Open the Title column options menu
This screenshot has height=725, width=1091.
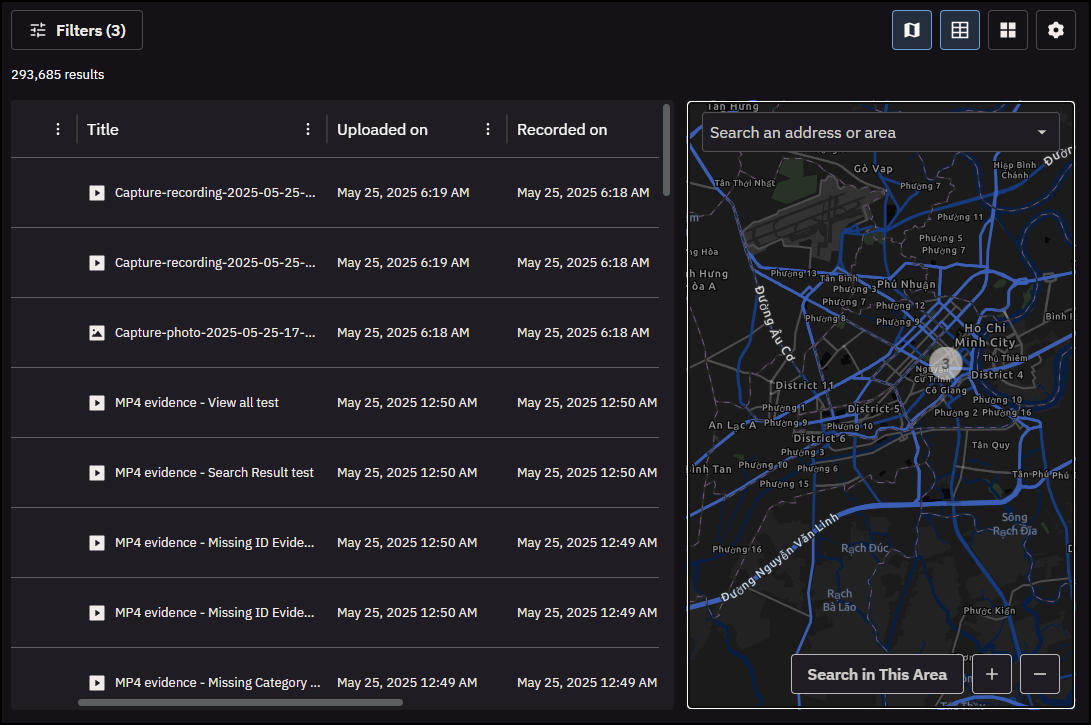[x=308, y=129]
